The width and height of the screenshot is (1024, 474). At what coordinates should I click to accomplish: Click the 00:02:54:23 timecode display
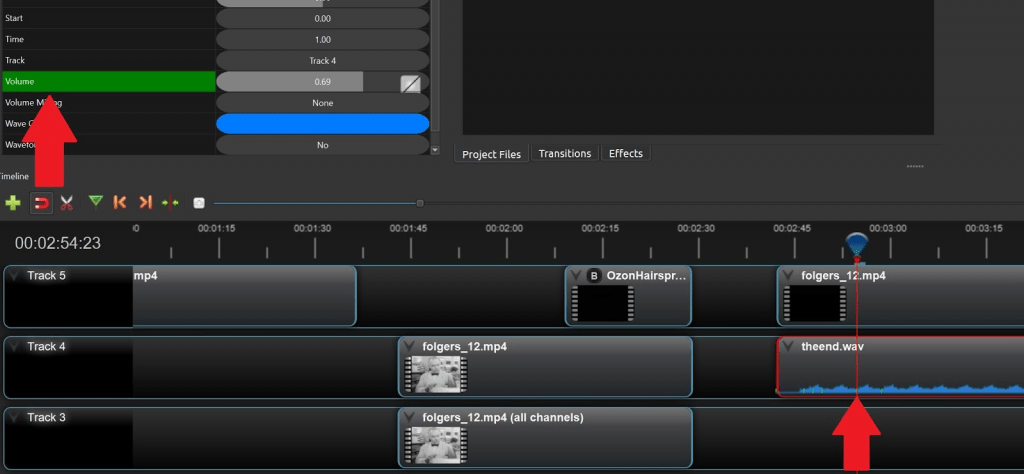pos(58,244)
